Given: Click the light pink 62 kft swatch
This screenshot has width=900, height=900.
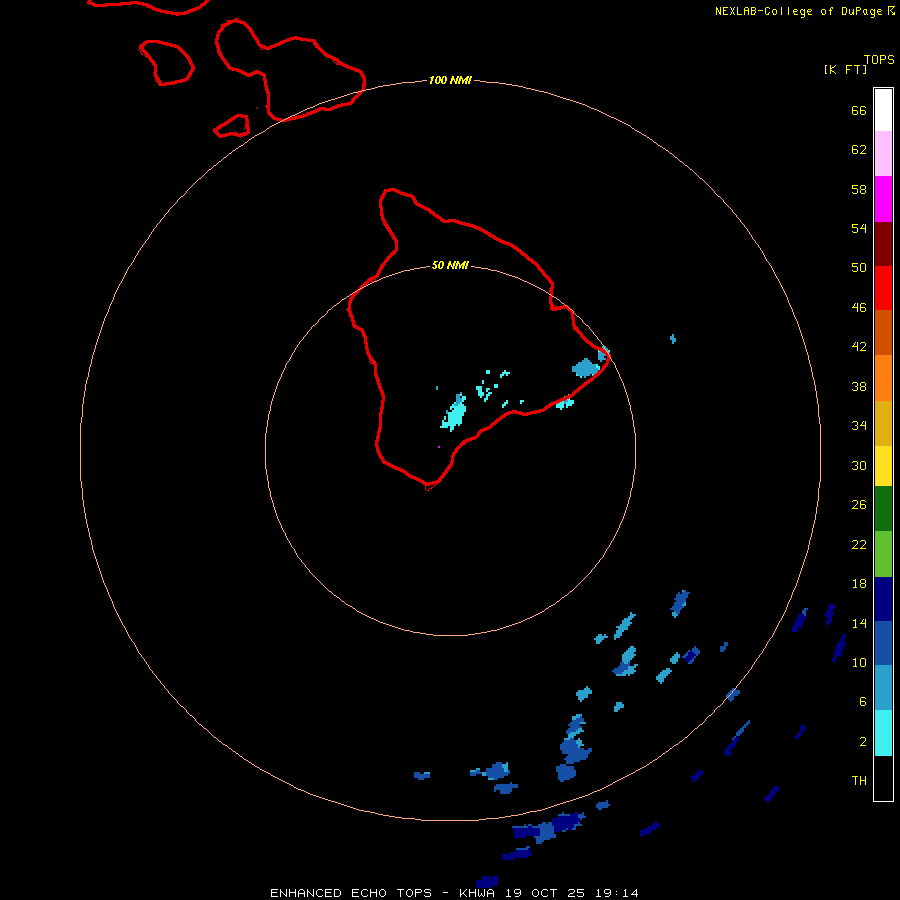Looking at the screenshot, I should tap(883, 153).
